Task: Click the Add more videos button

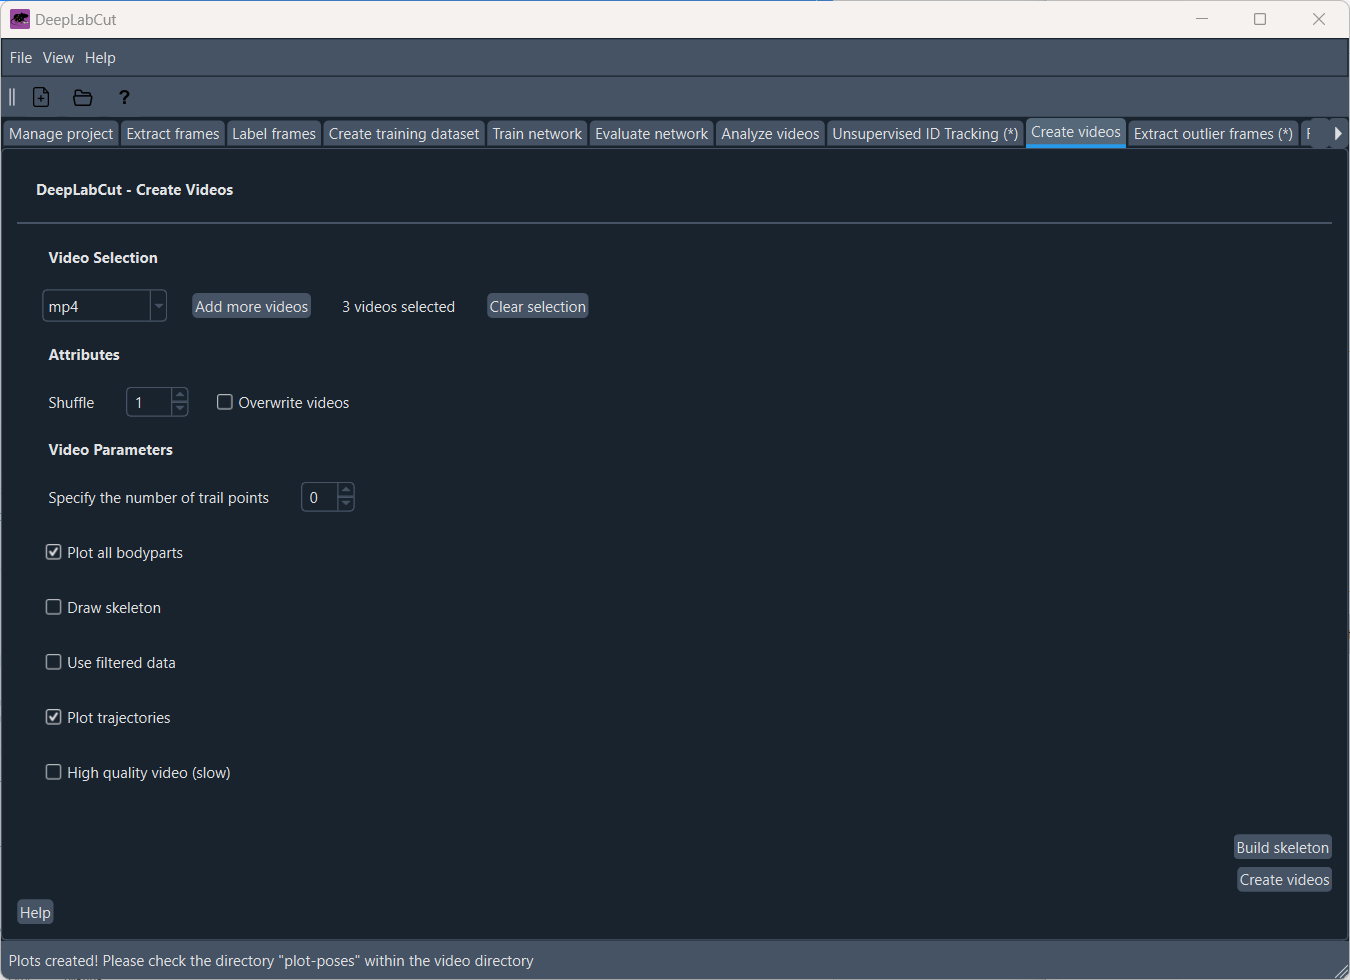Action: 252,306
